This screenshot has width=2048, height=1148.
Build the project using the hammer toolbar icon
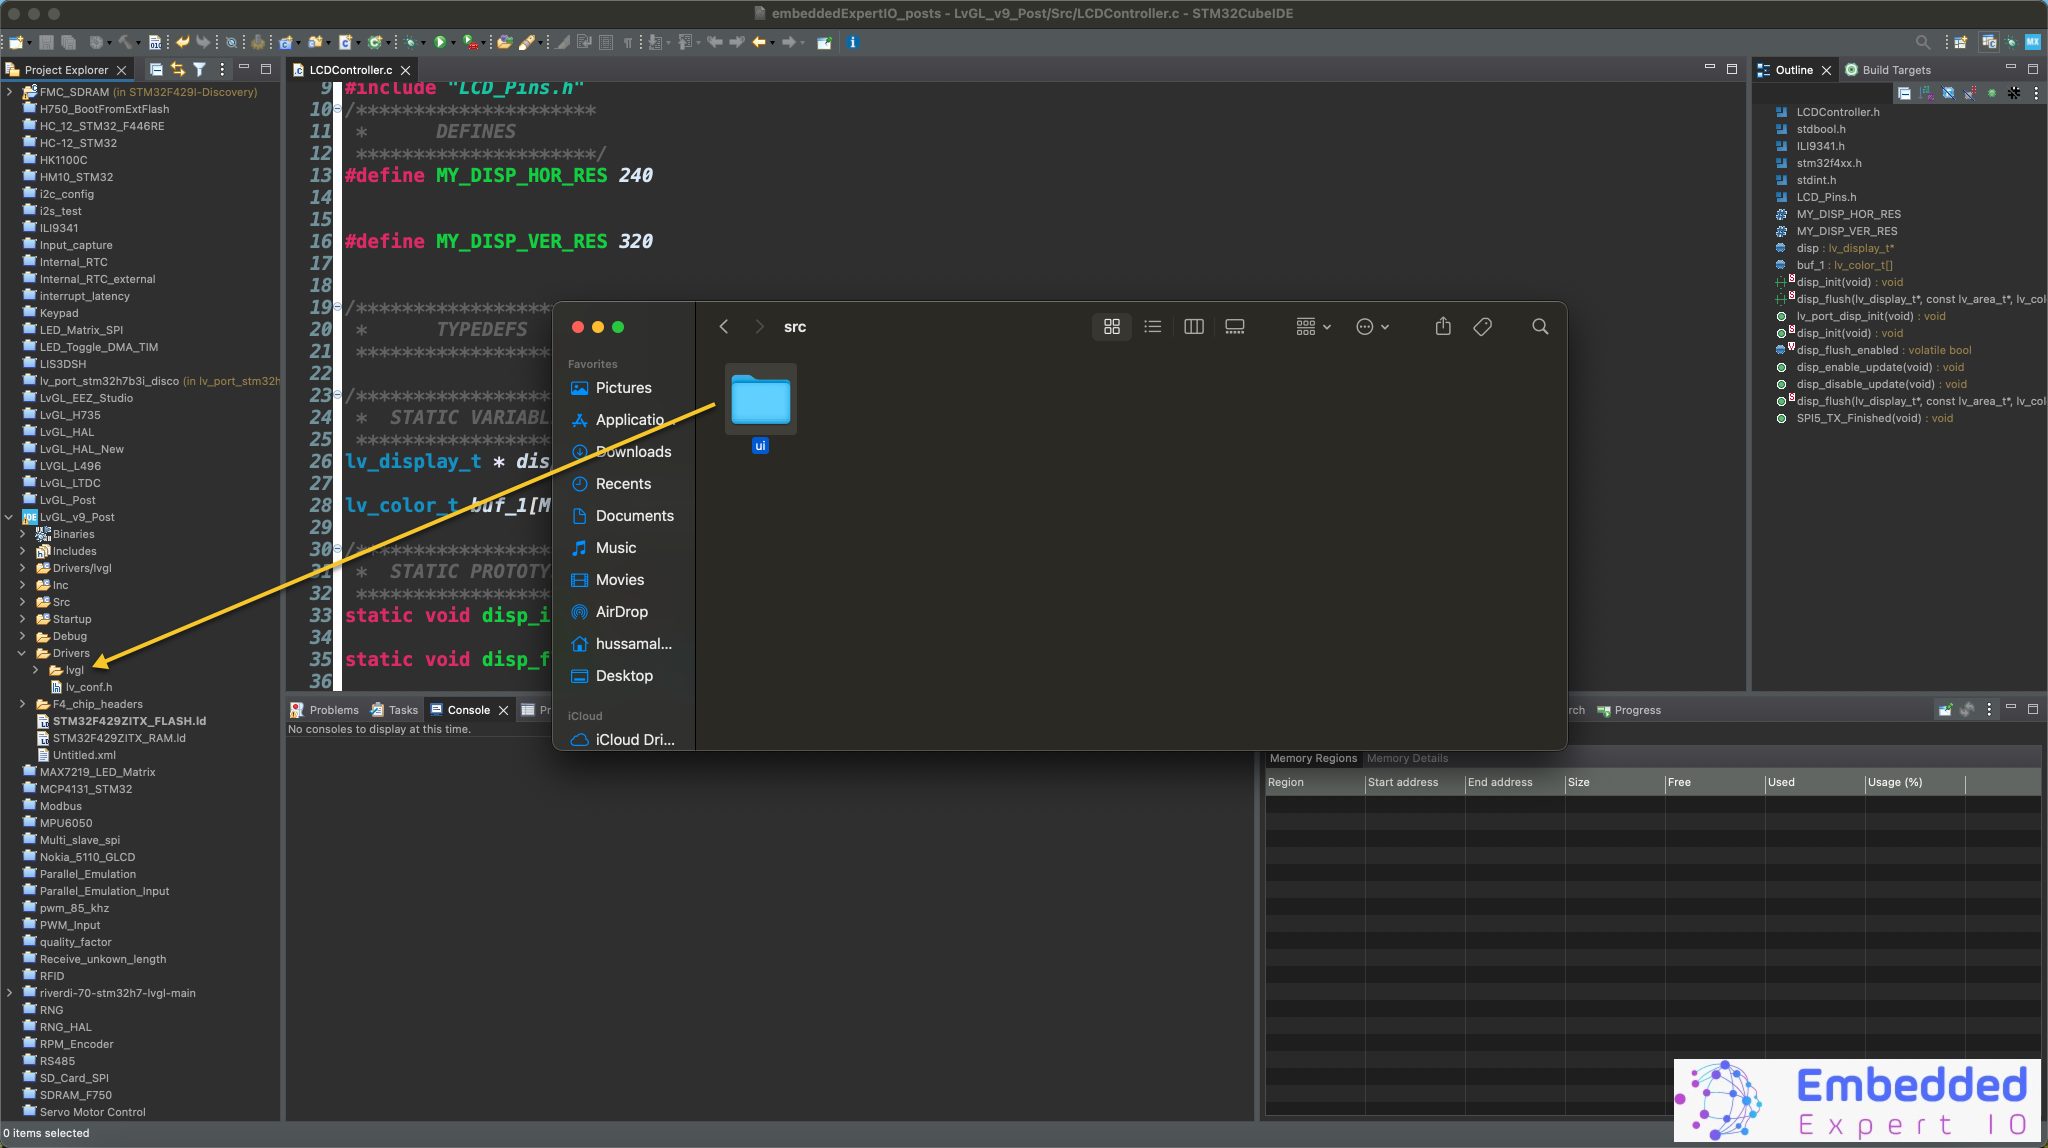point(123,42)
